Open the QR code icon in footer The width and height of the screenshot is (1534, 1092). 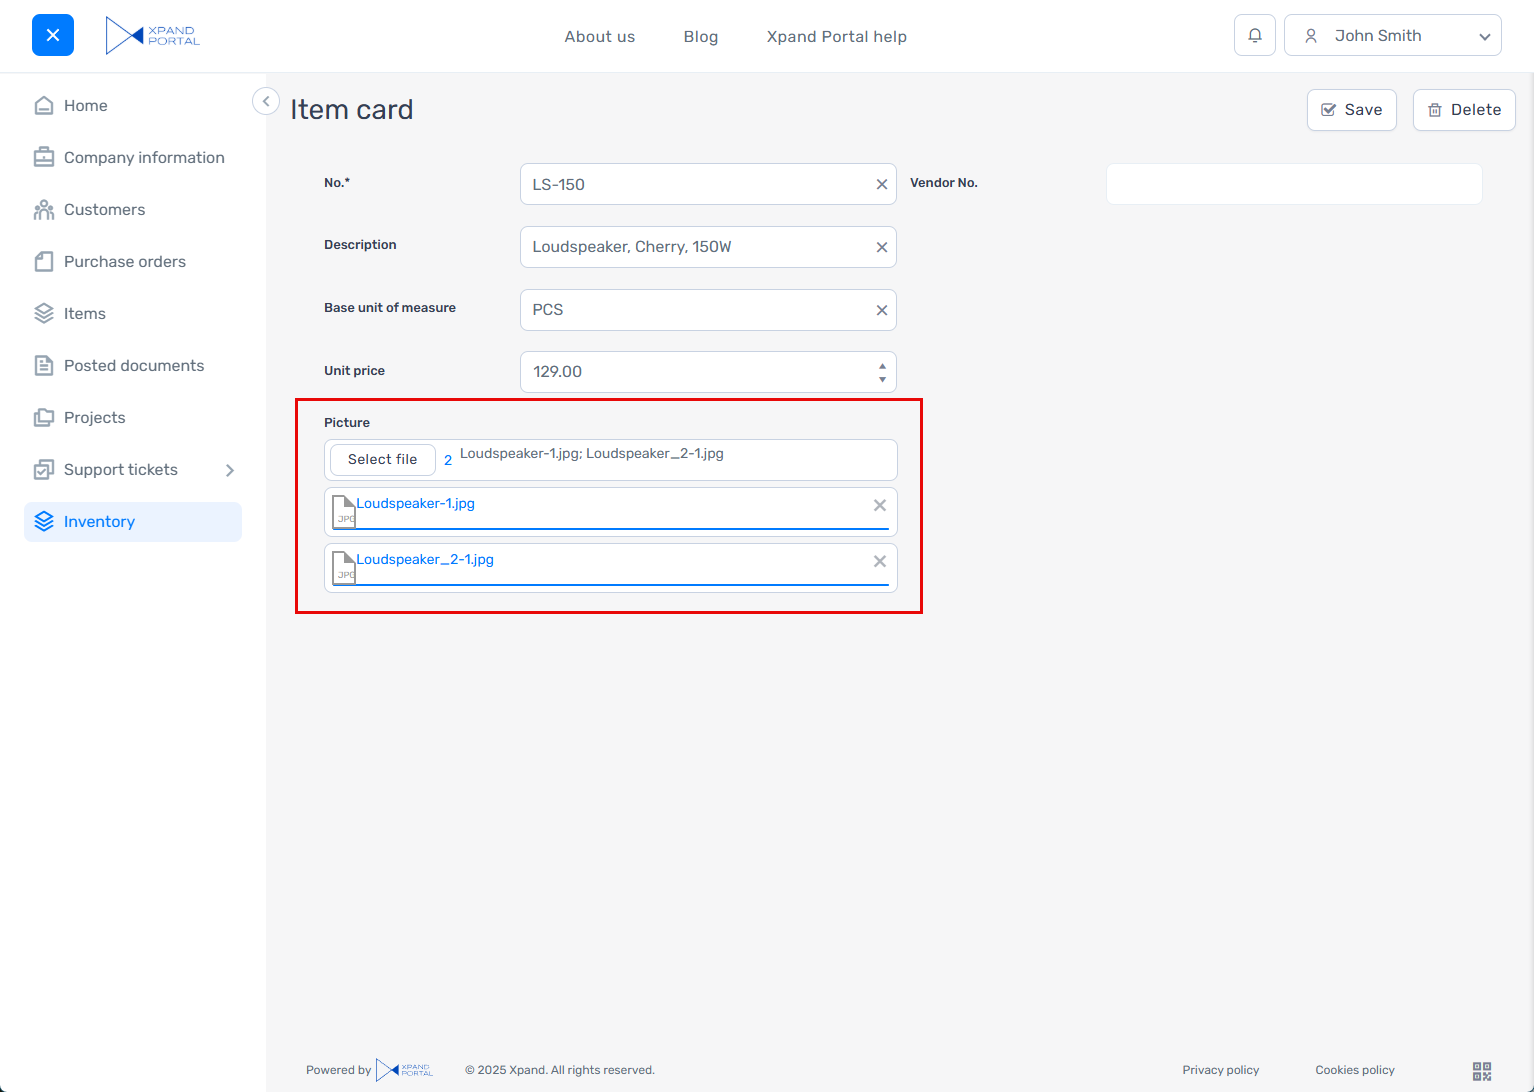click(x=1482, y=1071)
